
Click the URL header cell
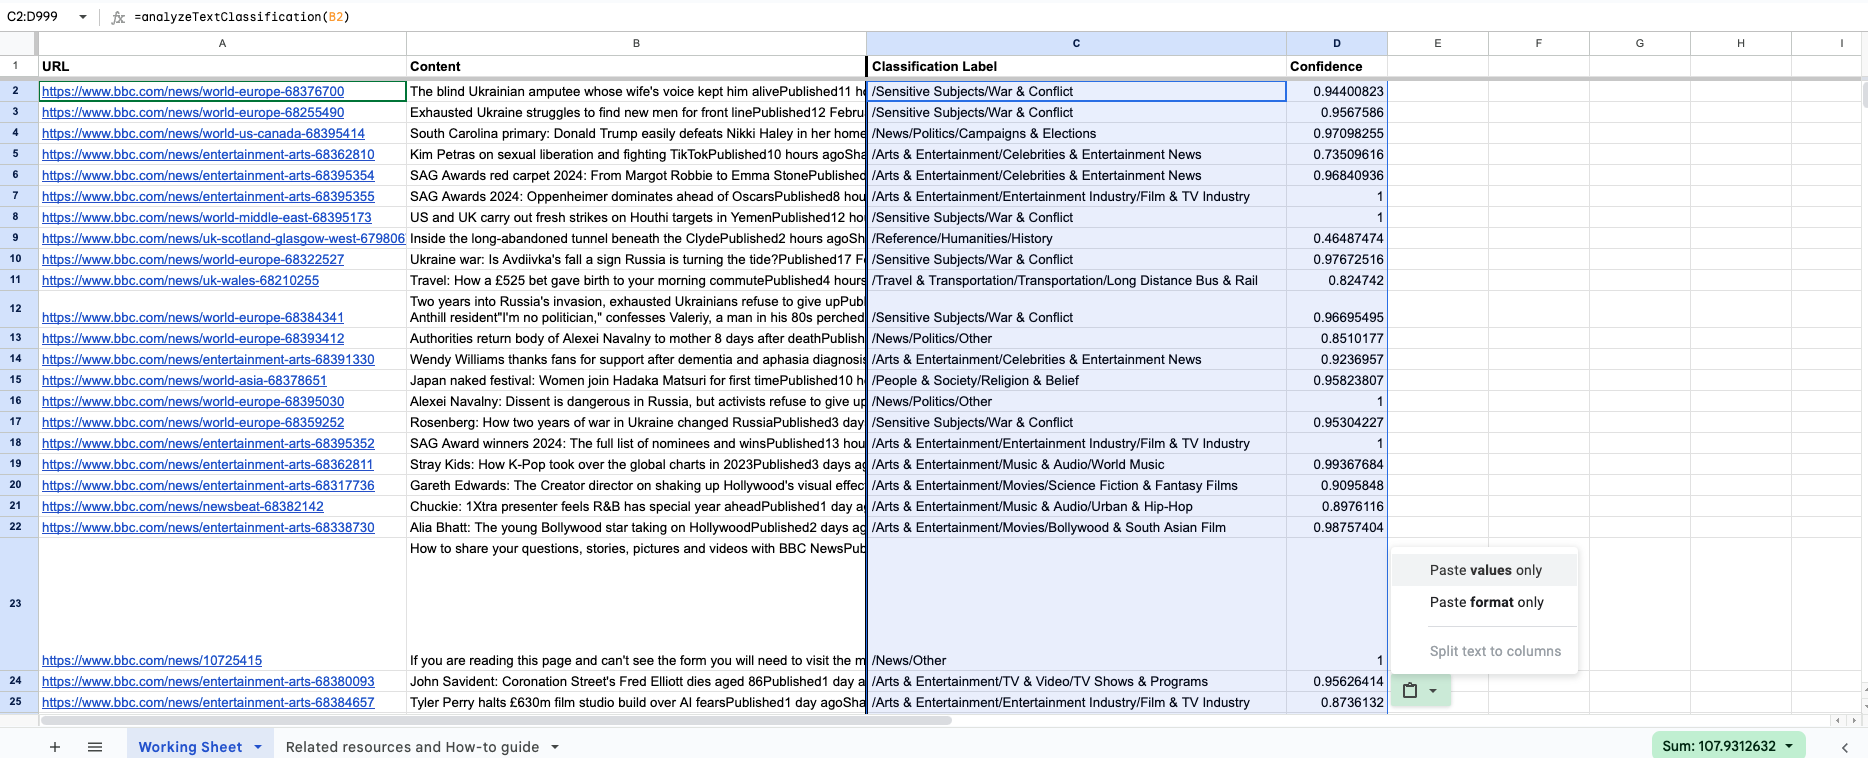(222, 66)
